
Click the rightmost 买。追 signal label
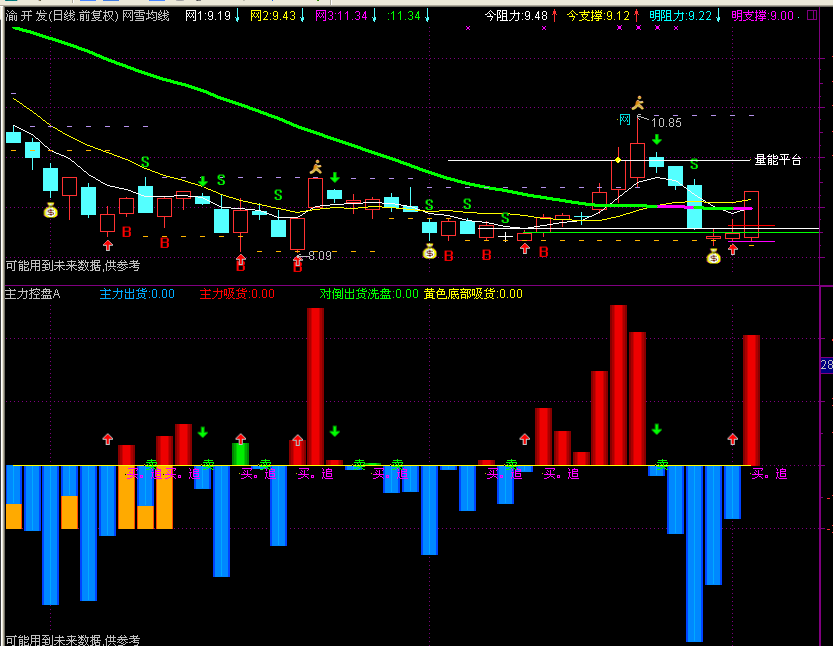[x=769, y=473]
